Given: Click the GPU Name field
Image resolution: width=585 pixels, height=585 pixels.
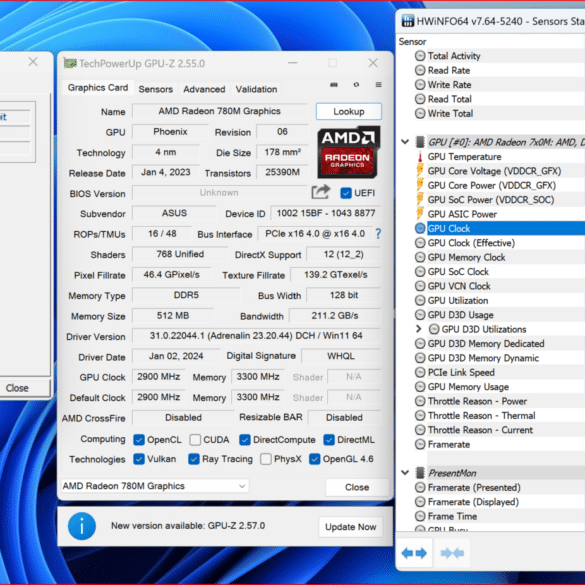Looking at the screenshot, I should (219, 111).
